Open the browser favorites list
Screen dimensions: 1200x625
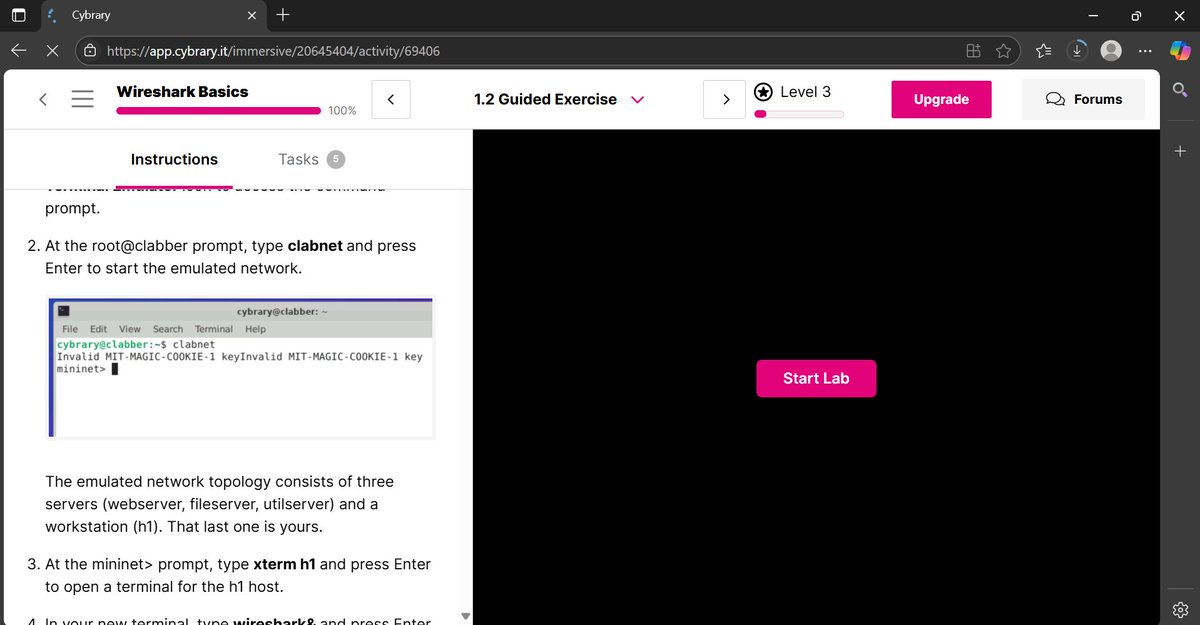(x=1044, y=50)
